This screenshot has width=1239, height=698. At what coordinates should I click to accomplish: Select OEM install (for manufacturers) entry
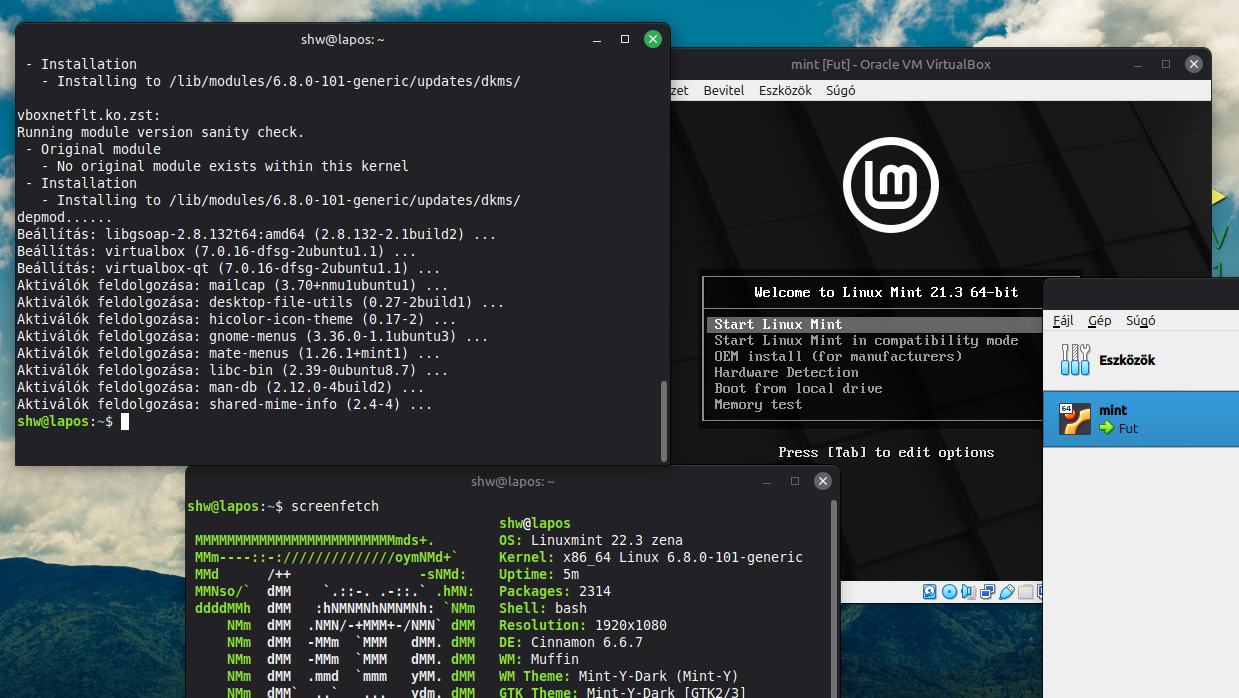coord(838,356)
